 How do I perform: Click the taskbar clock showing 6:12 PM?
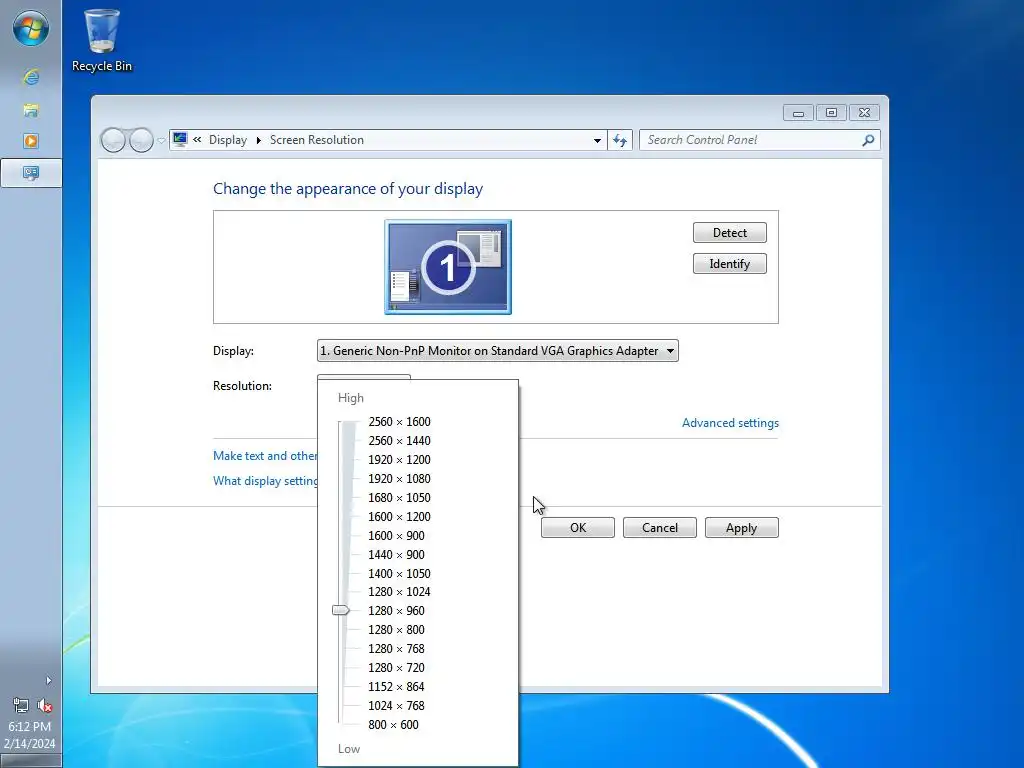pos(30,735)
